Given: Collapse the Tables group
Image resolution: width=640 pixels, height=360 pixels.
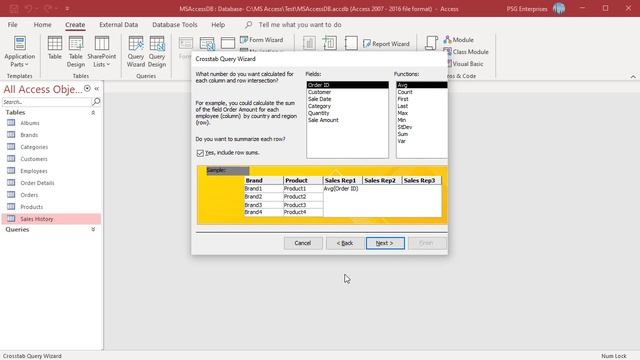Looking at the screenshot, I should click(x=93, y=113).
